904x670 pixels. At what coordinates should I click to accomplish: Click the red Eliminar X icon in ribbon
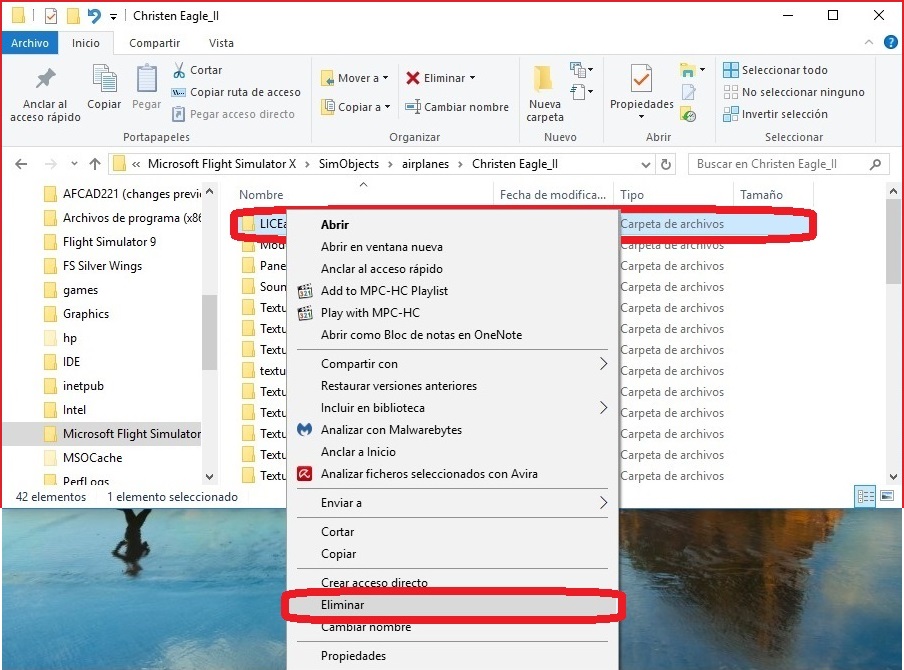pyautogui.click(x=413, y=78)
